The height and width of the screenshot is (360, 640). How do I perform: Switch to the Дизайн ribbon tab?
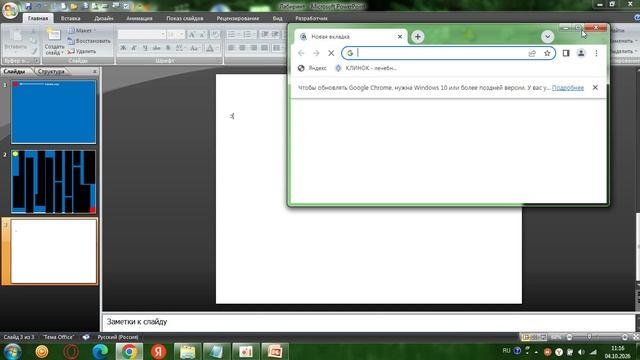[104, 18]
